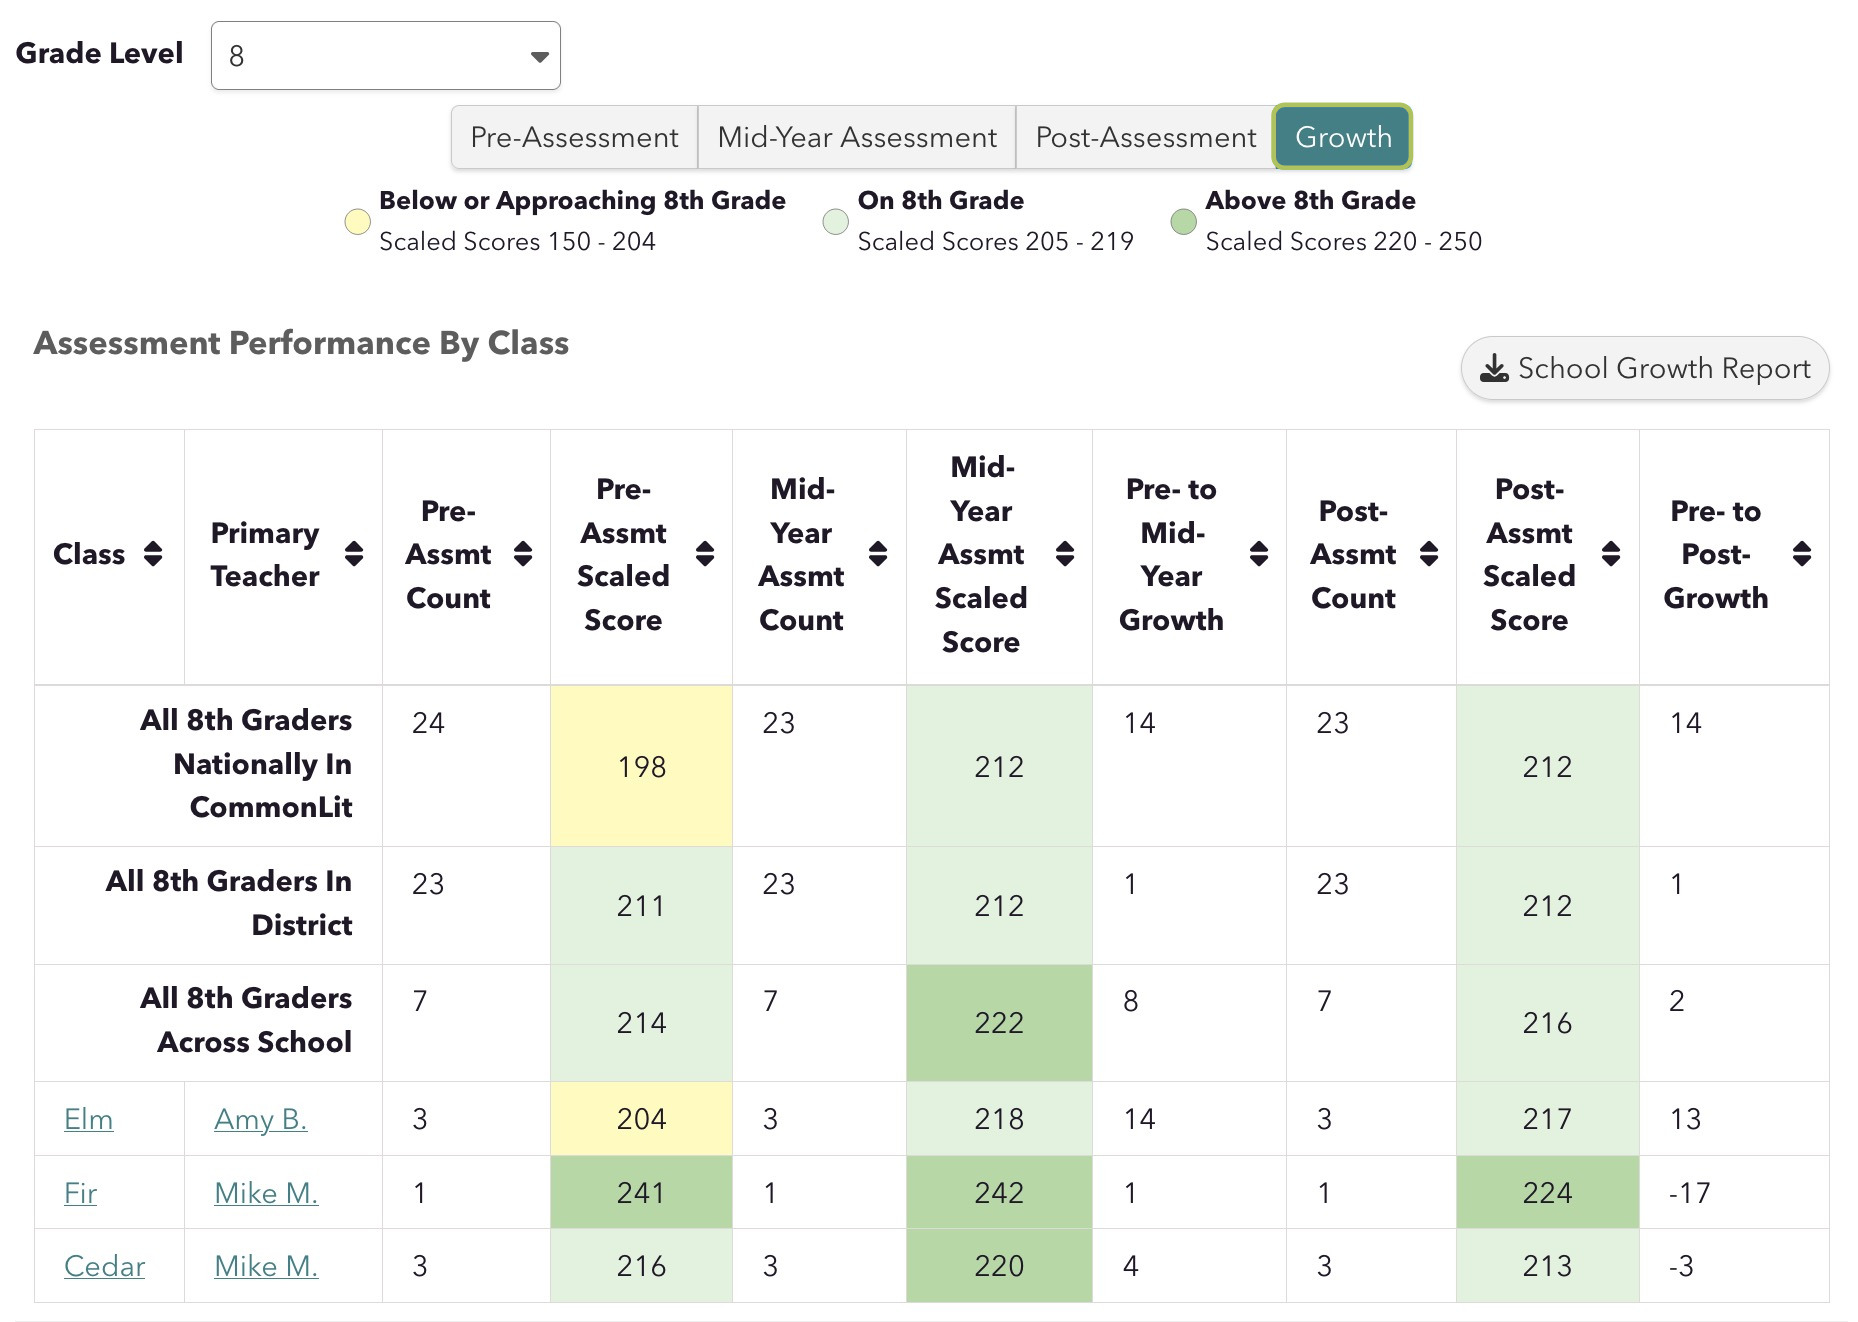
Task: Sort by Pre-Assmt Scaled Score arrows
Action: [705, 554]
